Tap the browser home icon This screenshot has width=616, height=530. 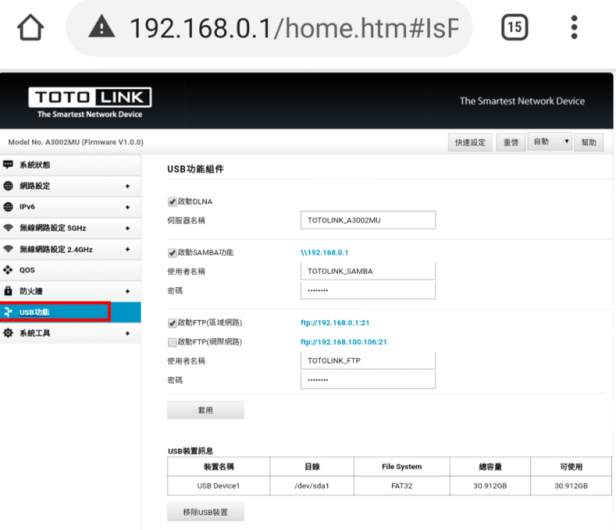tap(30, 28)
